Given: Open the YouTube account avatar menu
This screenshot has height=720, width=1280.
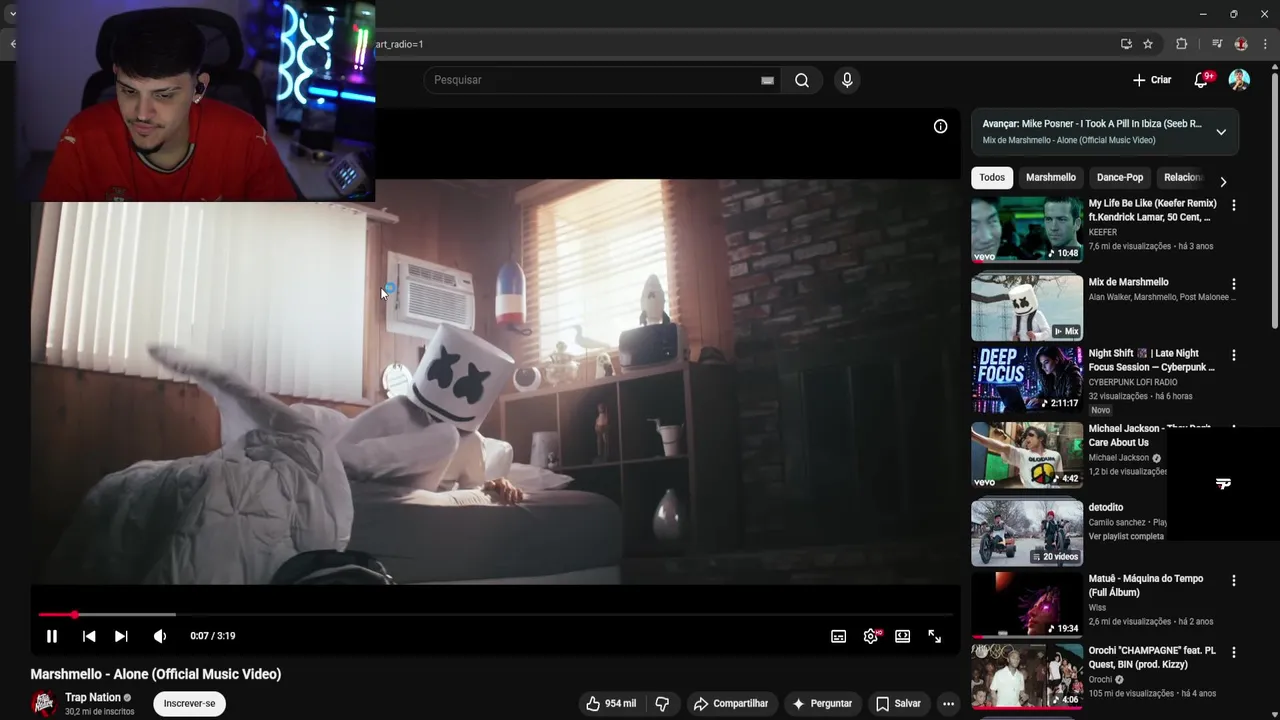Looking at the screenshot, I should click(1239, 80).
